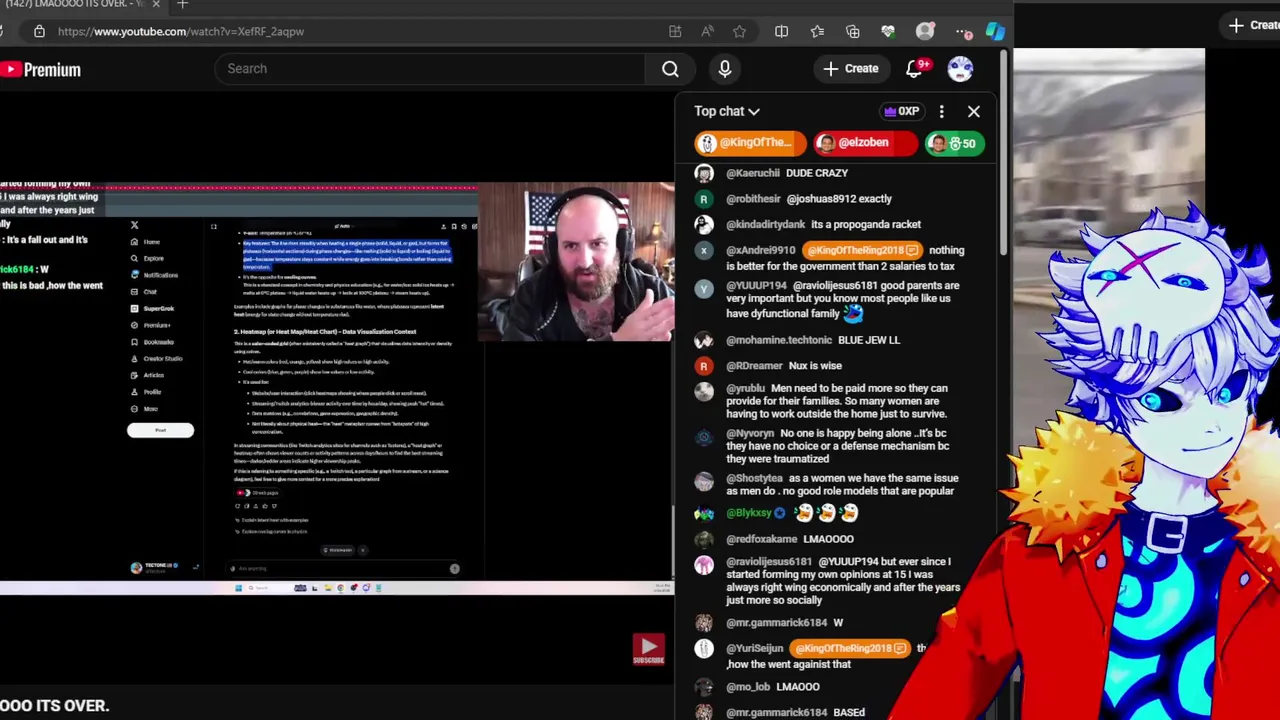Screen dimensions: 1280x720
Task: Click username @robithesir in chat
Action: click(x=753, y=198)
